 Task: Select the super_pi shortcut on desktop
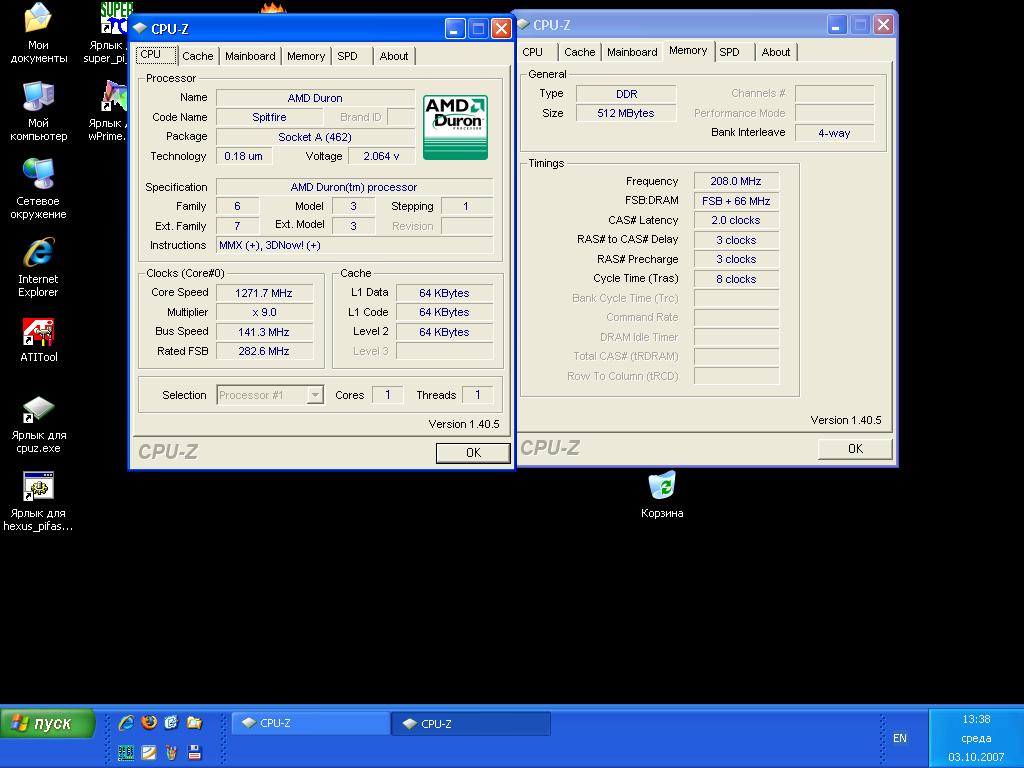click(111, 33)
